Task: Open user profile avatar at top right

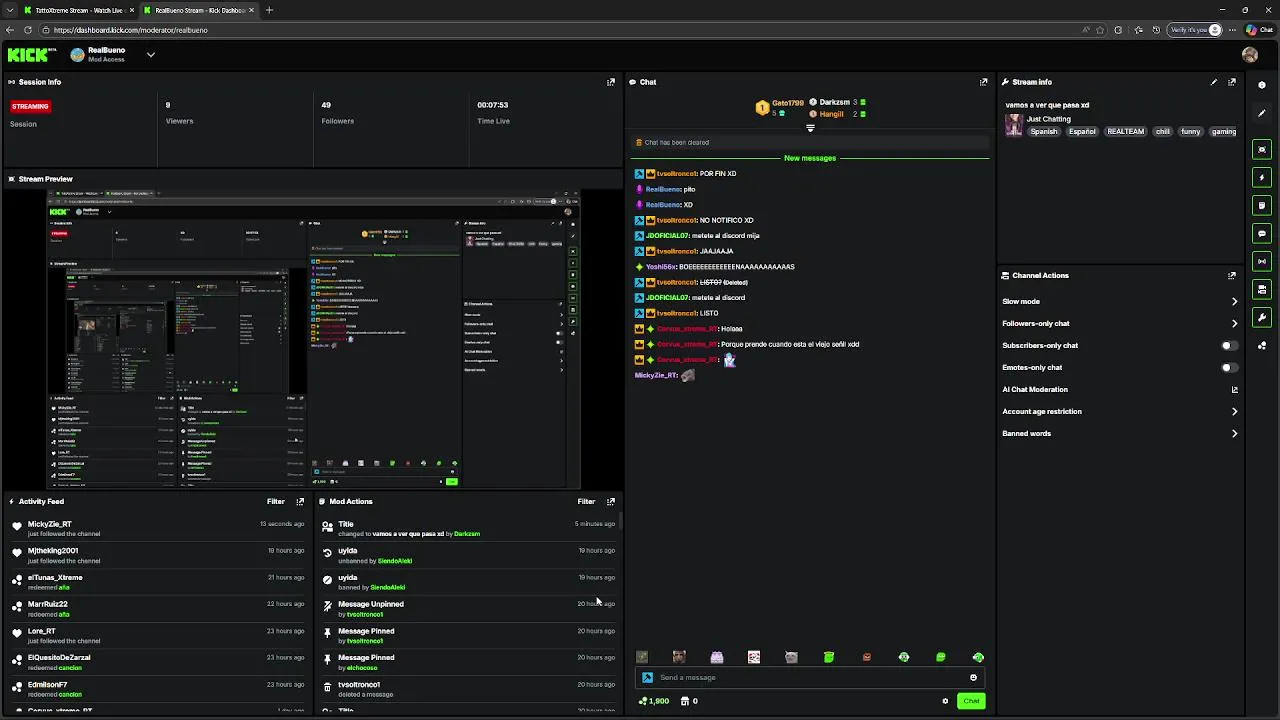Action: pyautogui.click(x=1250, y=55)
